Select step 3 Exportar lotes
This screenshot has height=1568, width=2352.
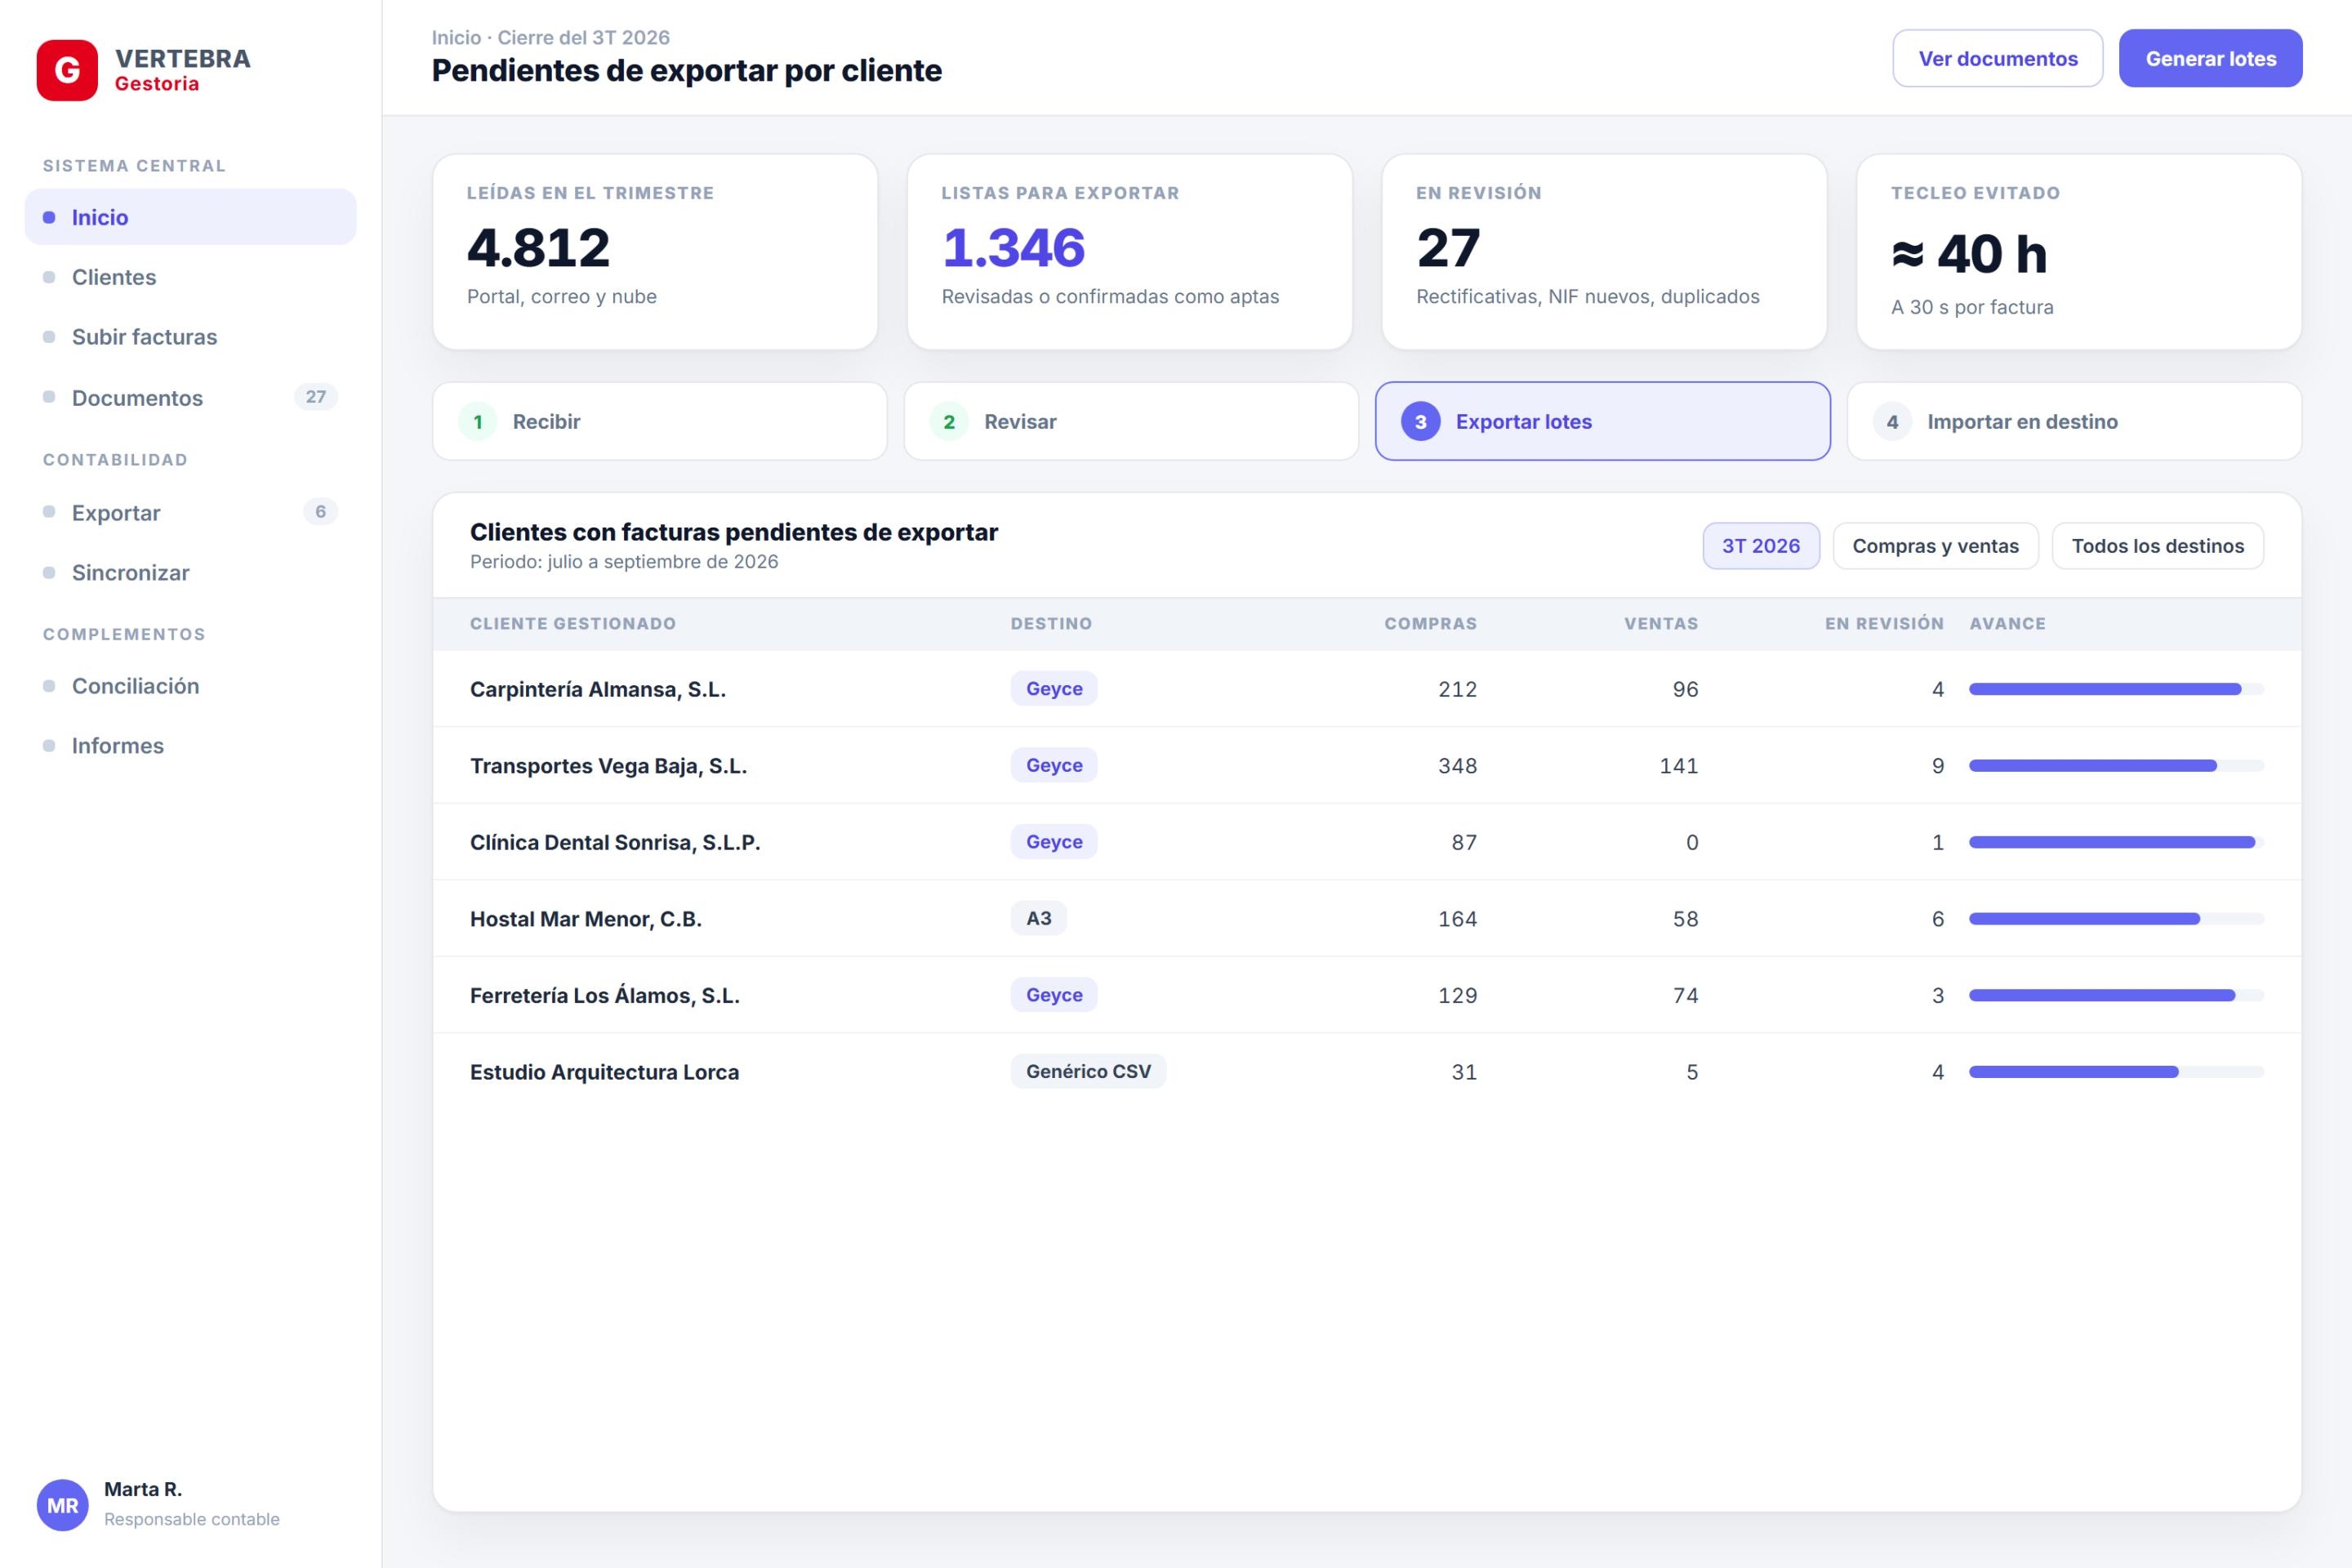[1602, 421]
